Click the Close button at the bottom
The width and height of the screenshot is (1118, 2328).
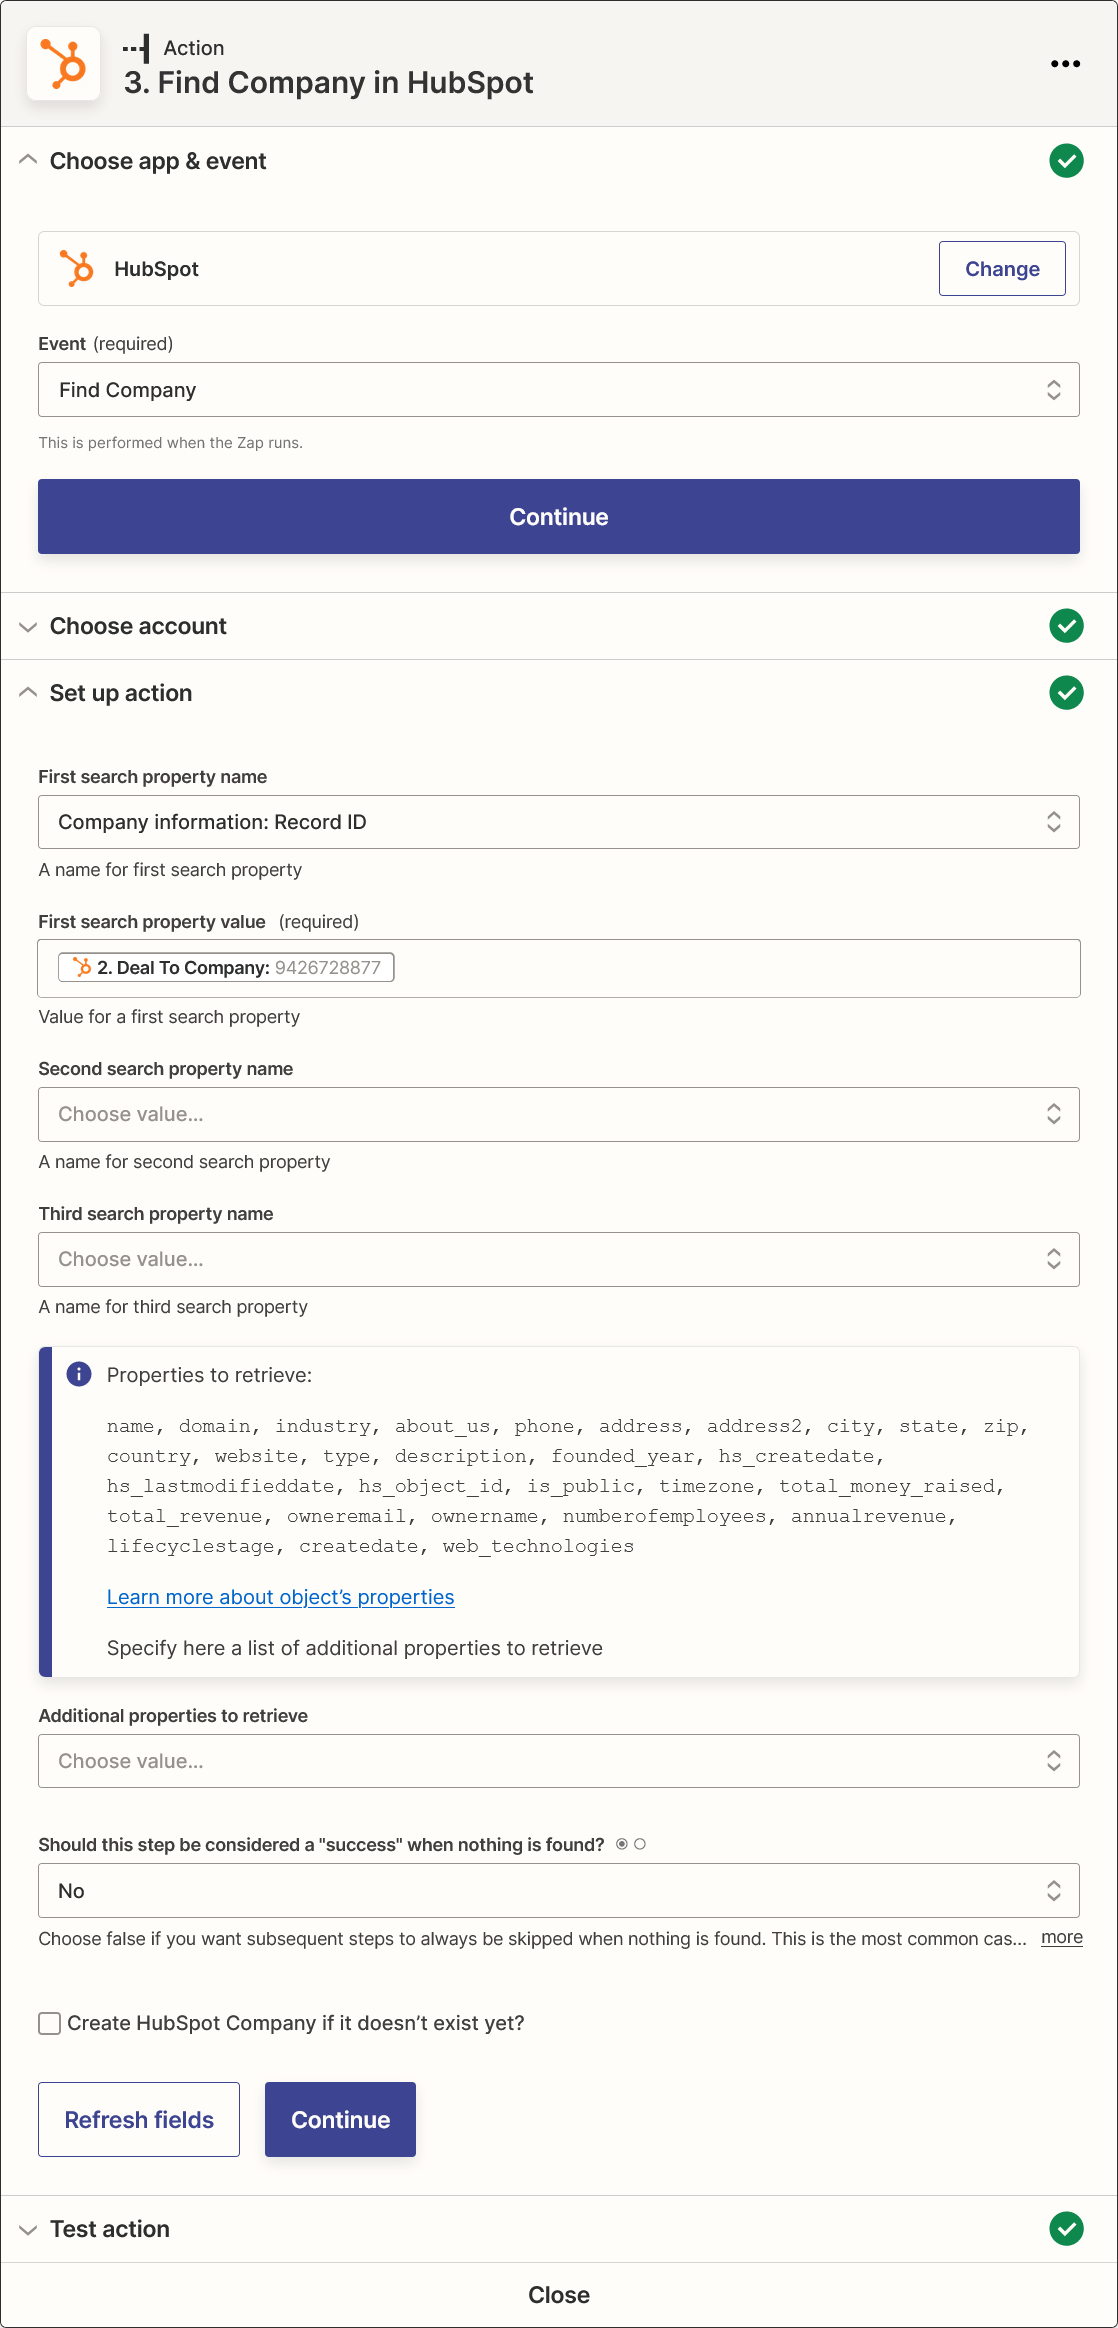pos(559,2295)
